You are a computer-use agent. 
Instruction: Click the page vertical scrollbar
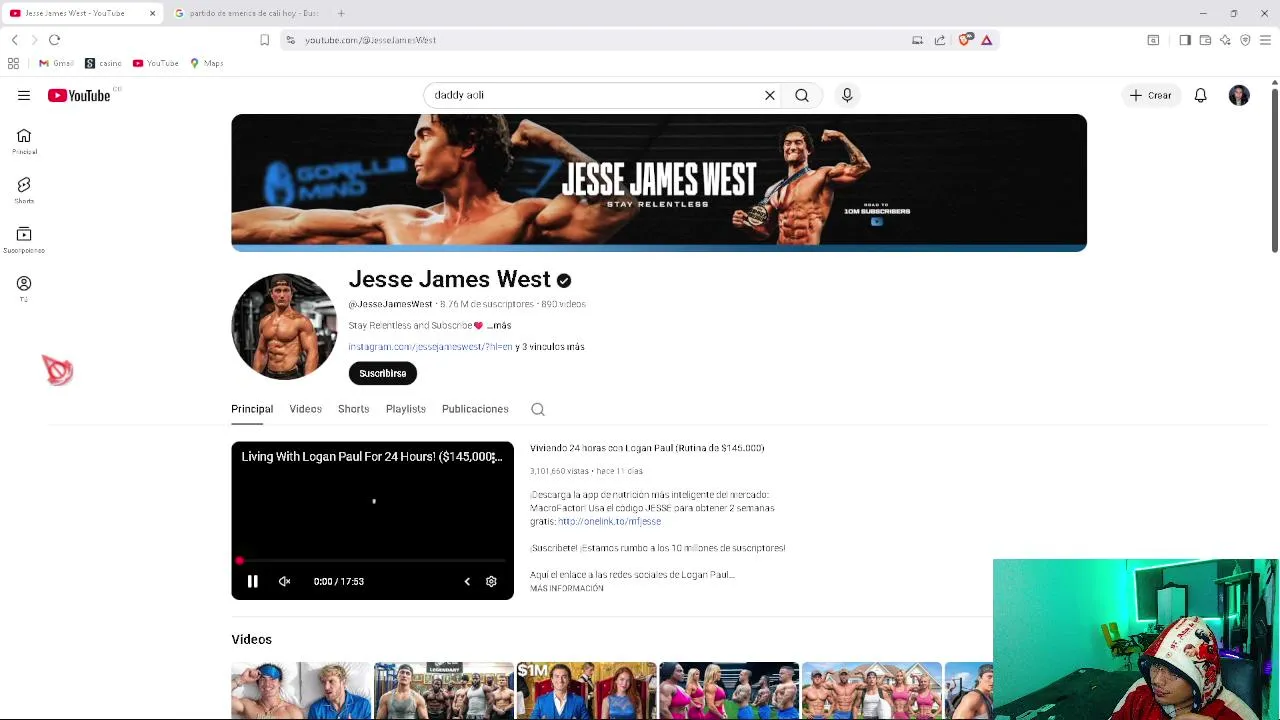click(x=1274, y=170)
